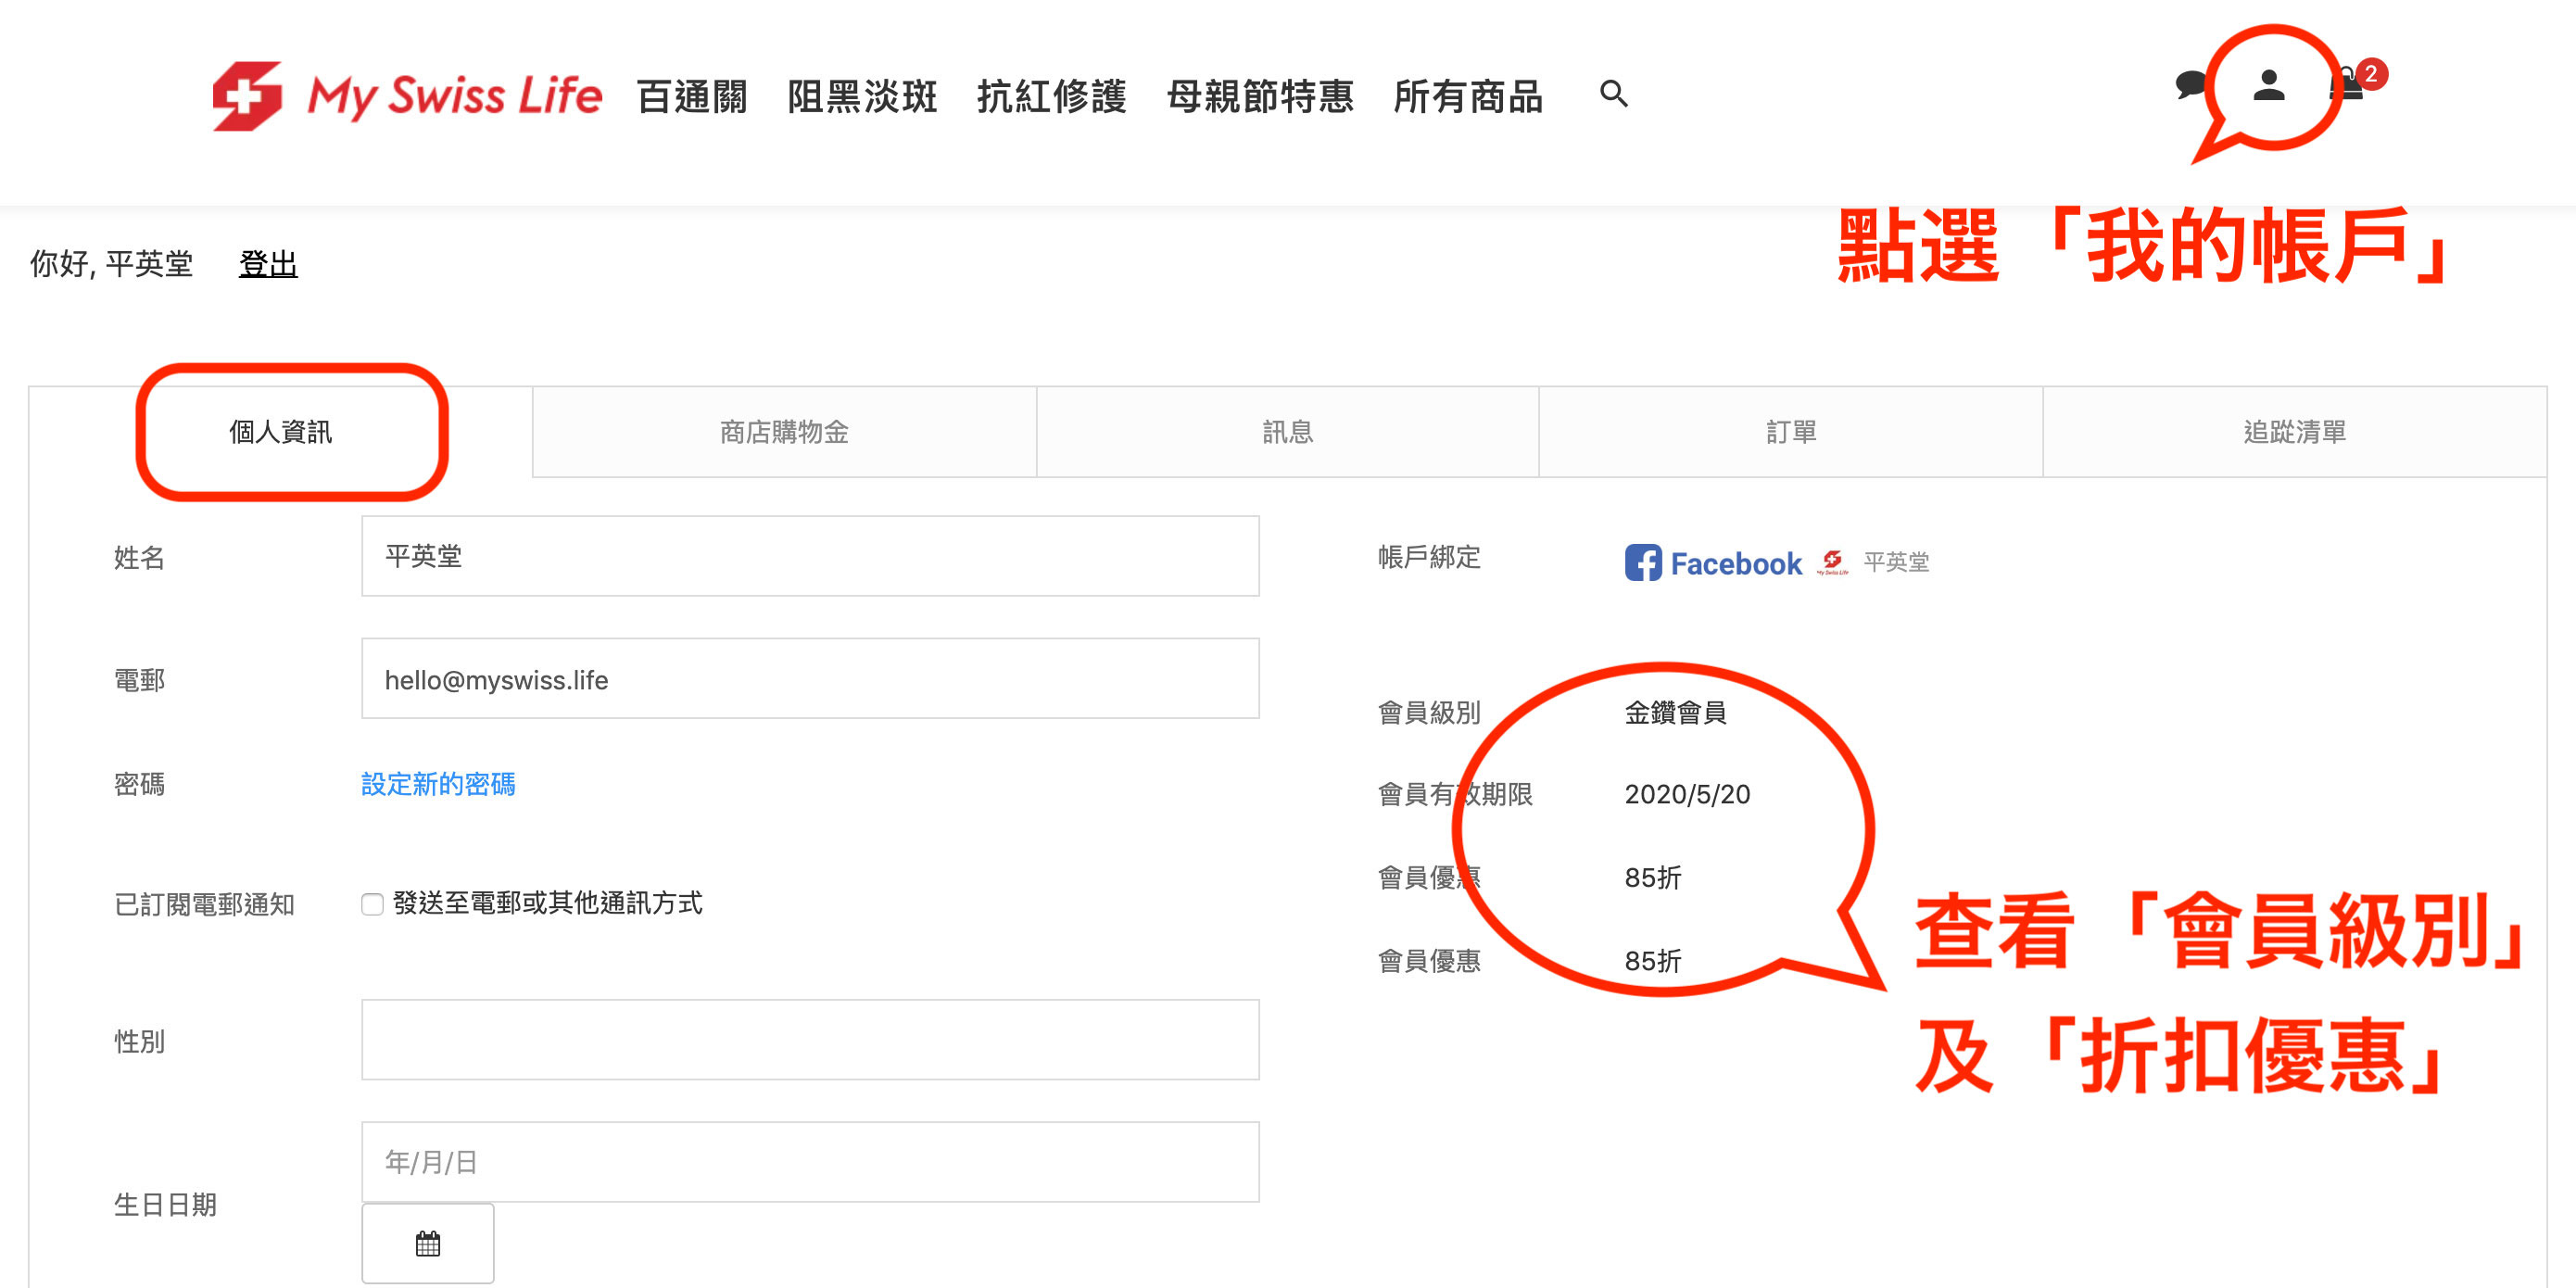This screenshot has height=1288, width=2576.
Task: Click the 姓名 name input field
Action: click(809, 556)
